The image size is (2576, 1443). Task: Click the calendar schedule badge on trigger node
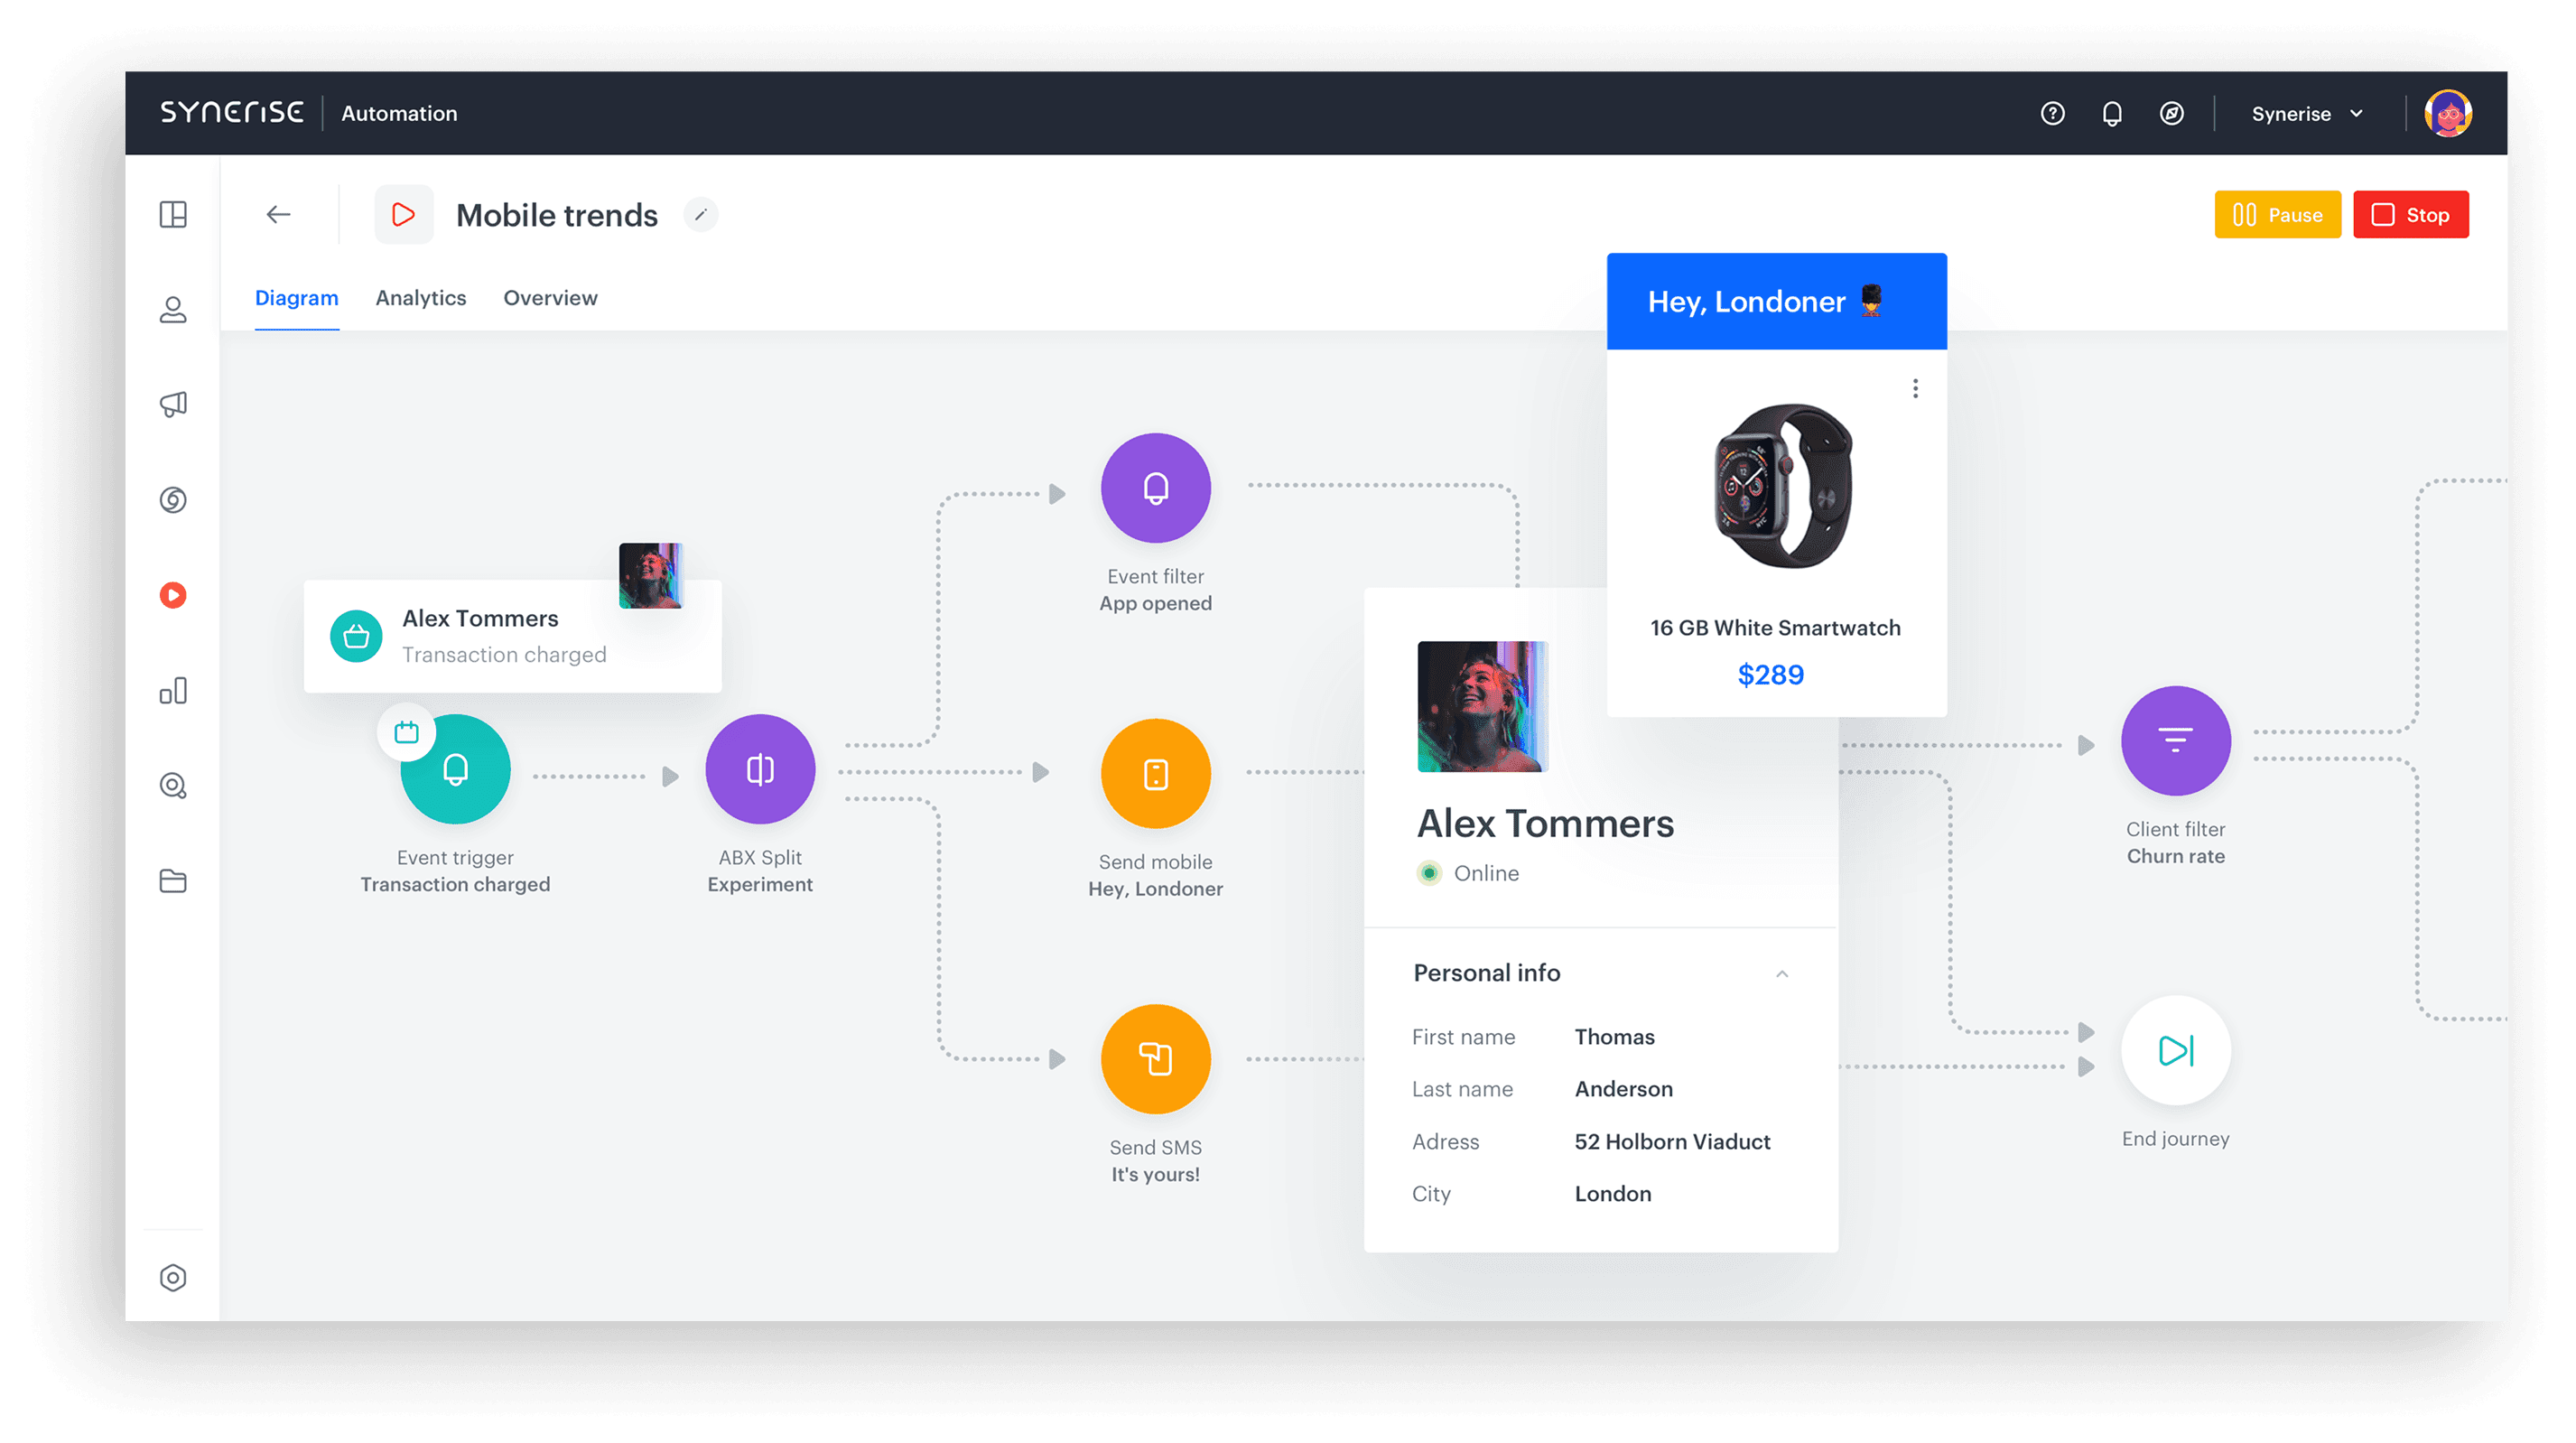(406, 733)
